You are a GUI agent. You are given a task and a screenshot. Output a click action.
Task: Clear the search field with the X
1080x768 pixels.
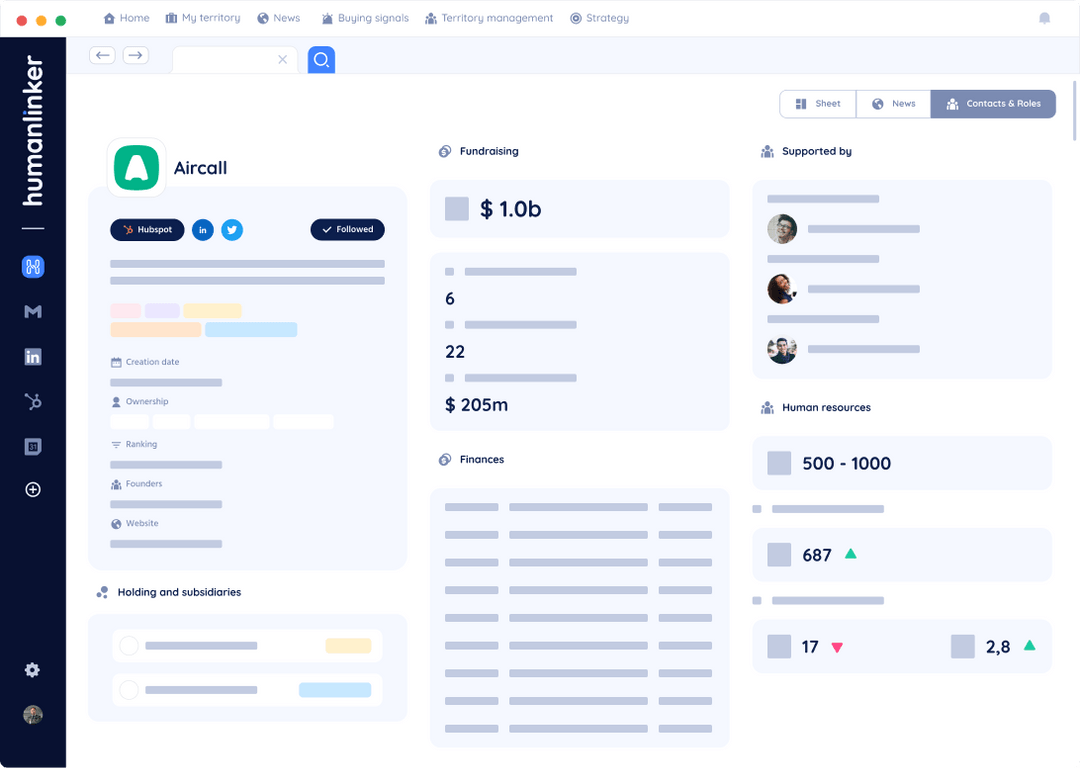click(282, 59)
